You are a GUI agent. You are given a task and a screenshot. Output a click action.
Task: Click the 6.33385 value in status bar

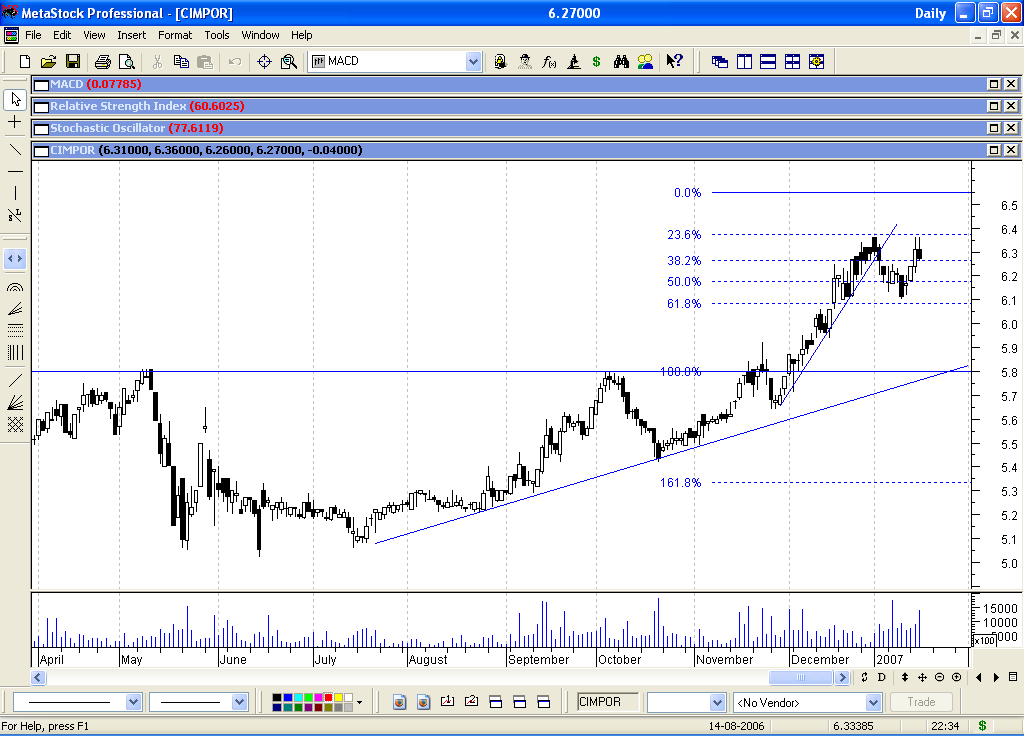point(853,726)
